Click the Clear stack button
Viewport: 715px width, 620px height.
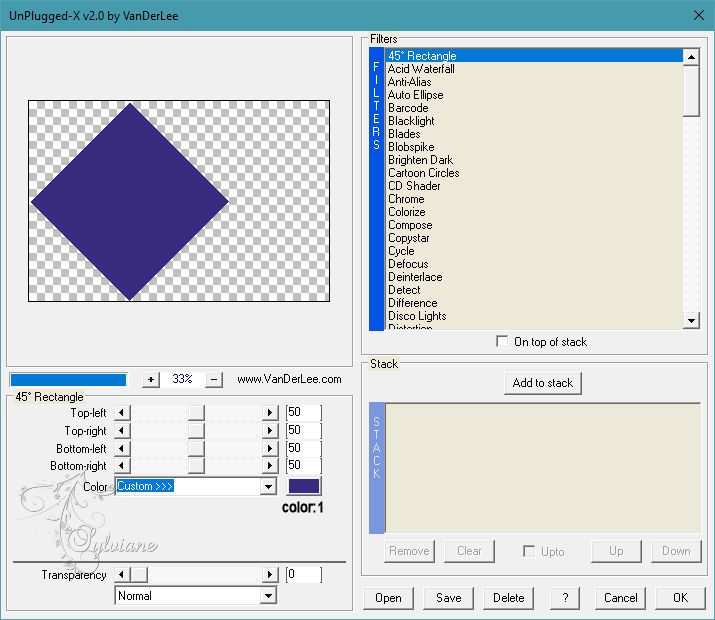coord(469,551)
